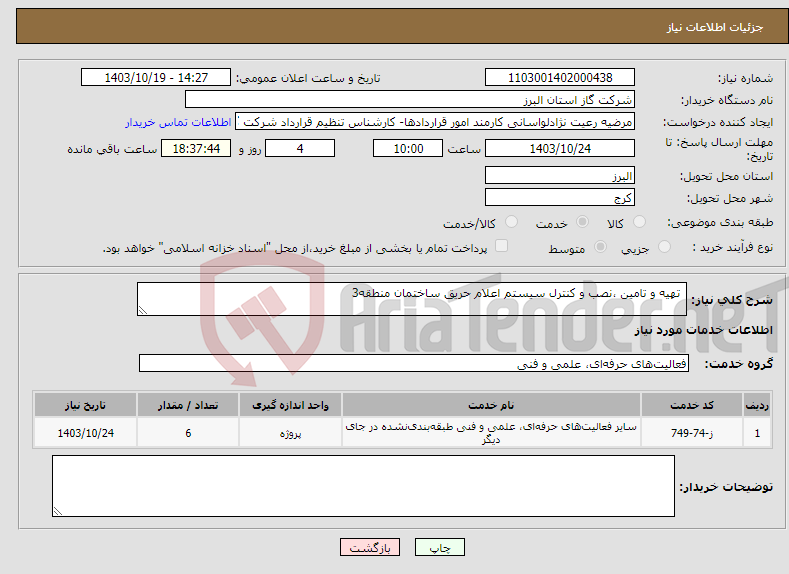Click the اطلاعات خدمات مورد نیاز section heading
Image resolution: width=789 pixels, height=574 pixels.
(x=703, y=330)
